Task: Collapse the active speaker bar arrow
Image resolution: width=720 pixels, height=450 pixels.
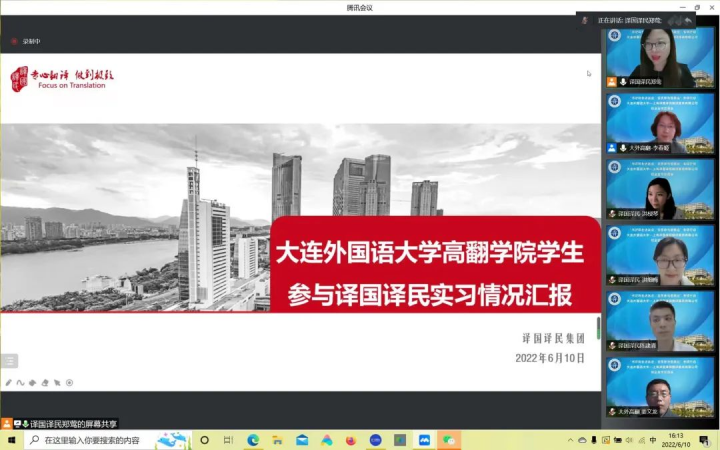Action: [688, 20]
